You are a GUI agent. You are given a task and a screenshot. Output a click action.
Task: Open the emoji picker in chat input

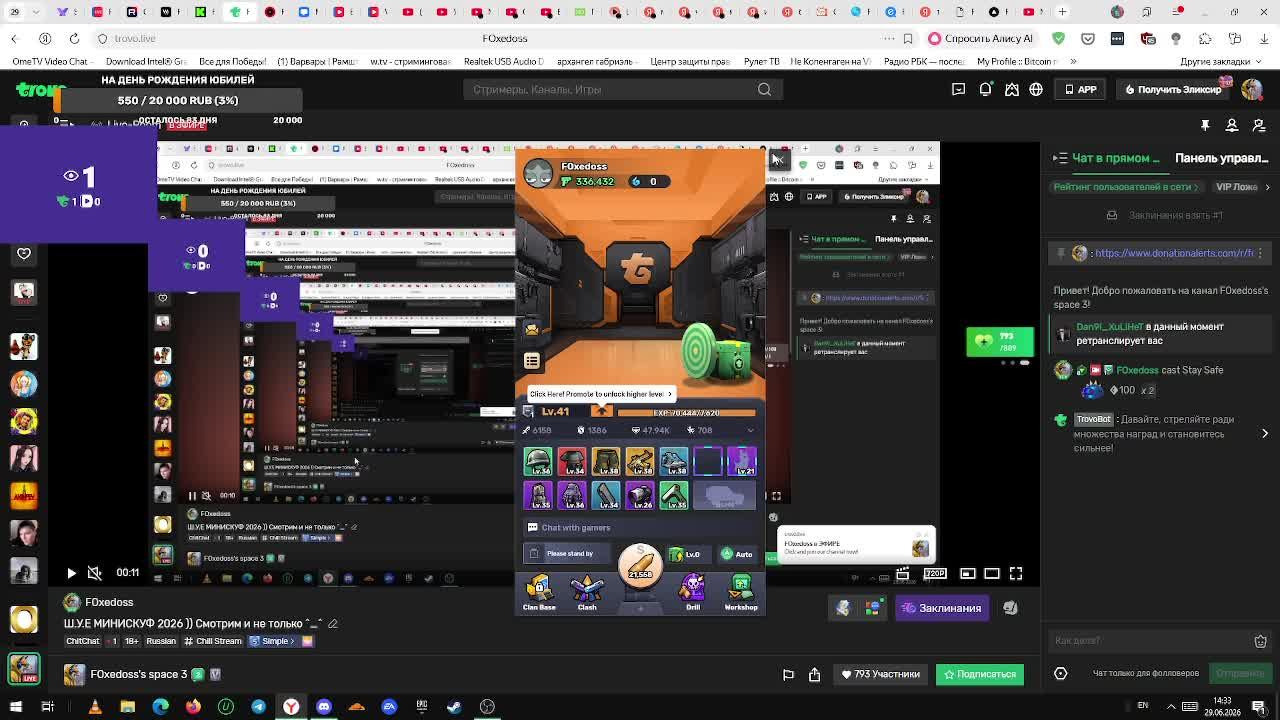pos(1260,641)
